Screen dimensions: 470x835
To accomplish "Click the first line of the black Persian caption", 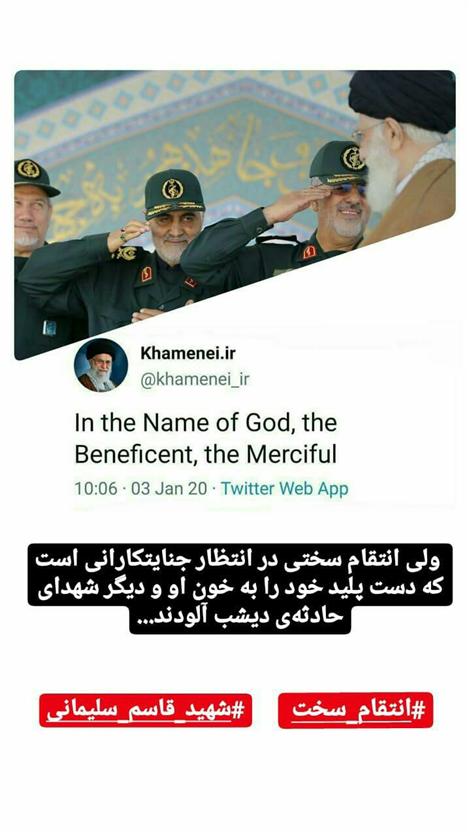I will 240,560.
